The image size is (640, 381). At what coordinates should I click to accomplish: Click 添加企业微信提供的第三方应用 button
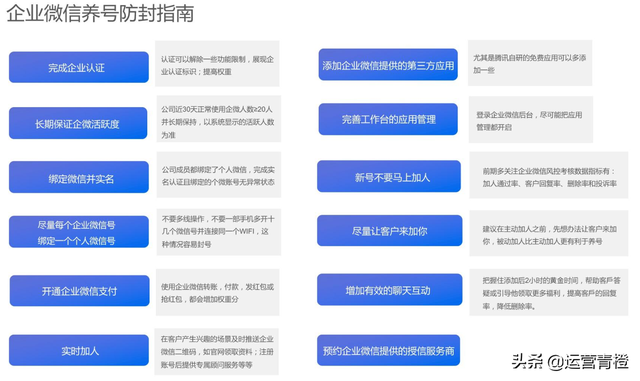pos(388,65)
